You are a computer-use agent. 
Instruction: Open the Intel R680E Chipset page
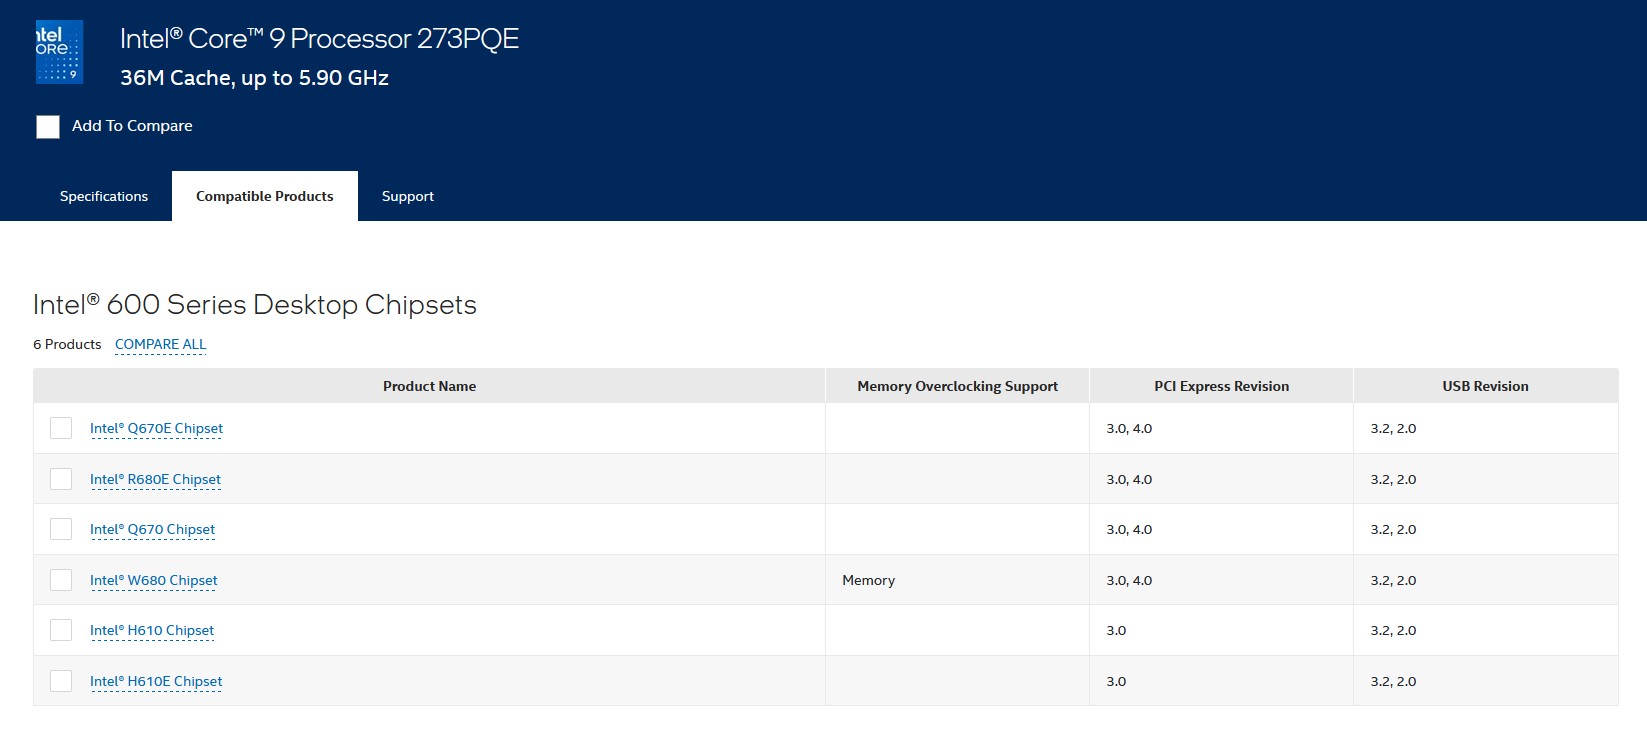[155, 479]
